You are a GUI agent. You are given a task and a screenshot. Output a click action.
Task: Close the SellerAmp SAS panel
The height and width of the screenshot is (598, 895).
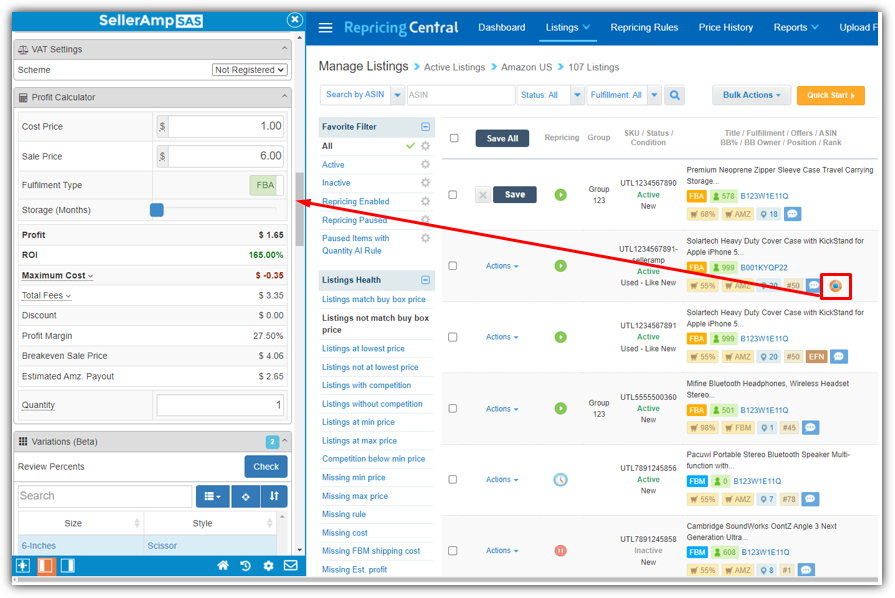tap(295, 20)
